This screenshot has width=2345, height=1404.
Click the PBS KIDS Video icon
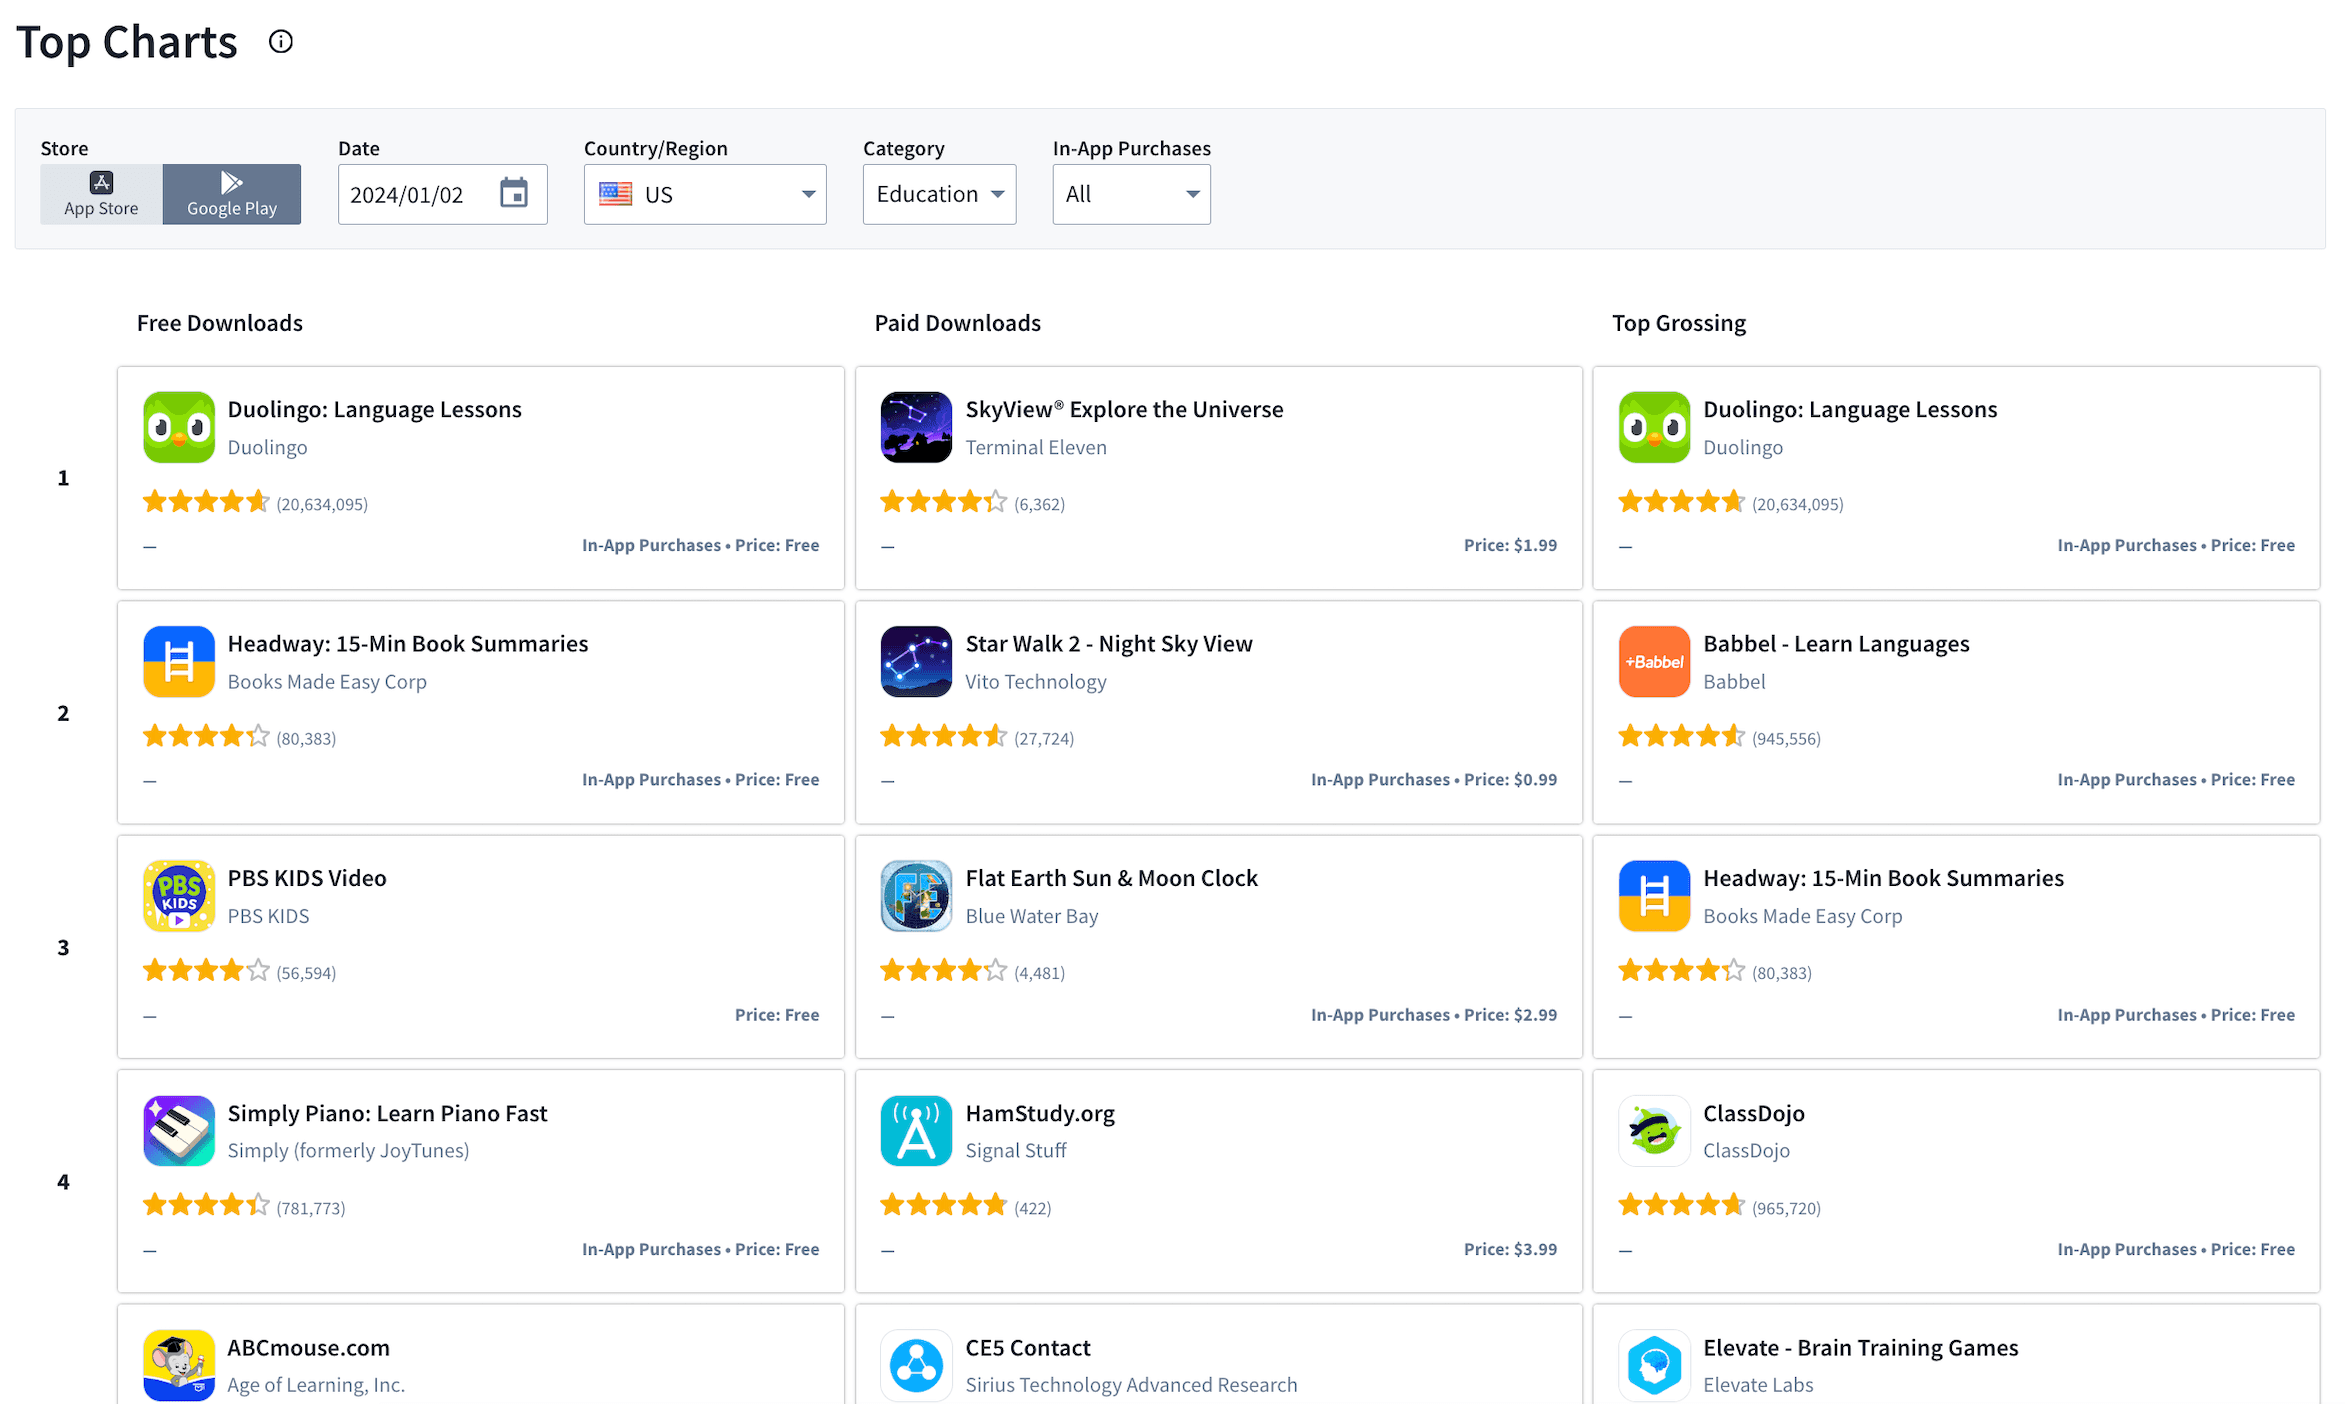tap(179, 895)
